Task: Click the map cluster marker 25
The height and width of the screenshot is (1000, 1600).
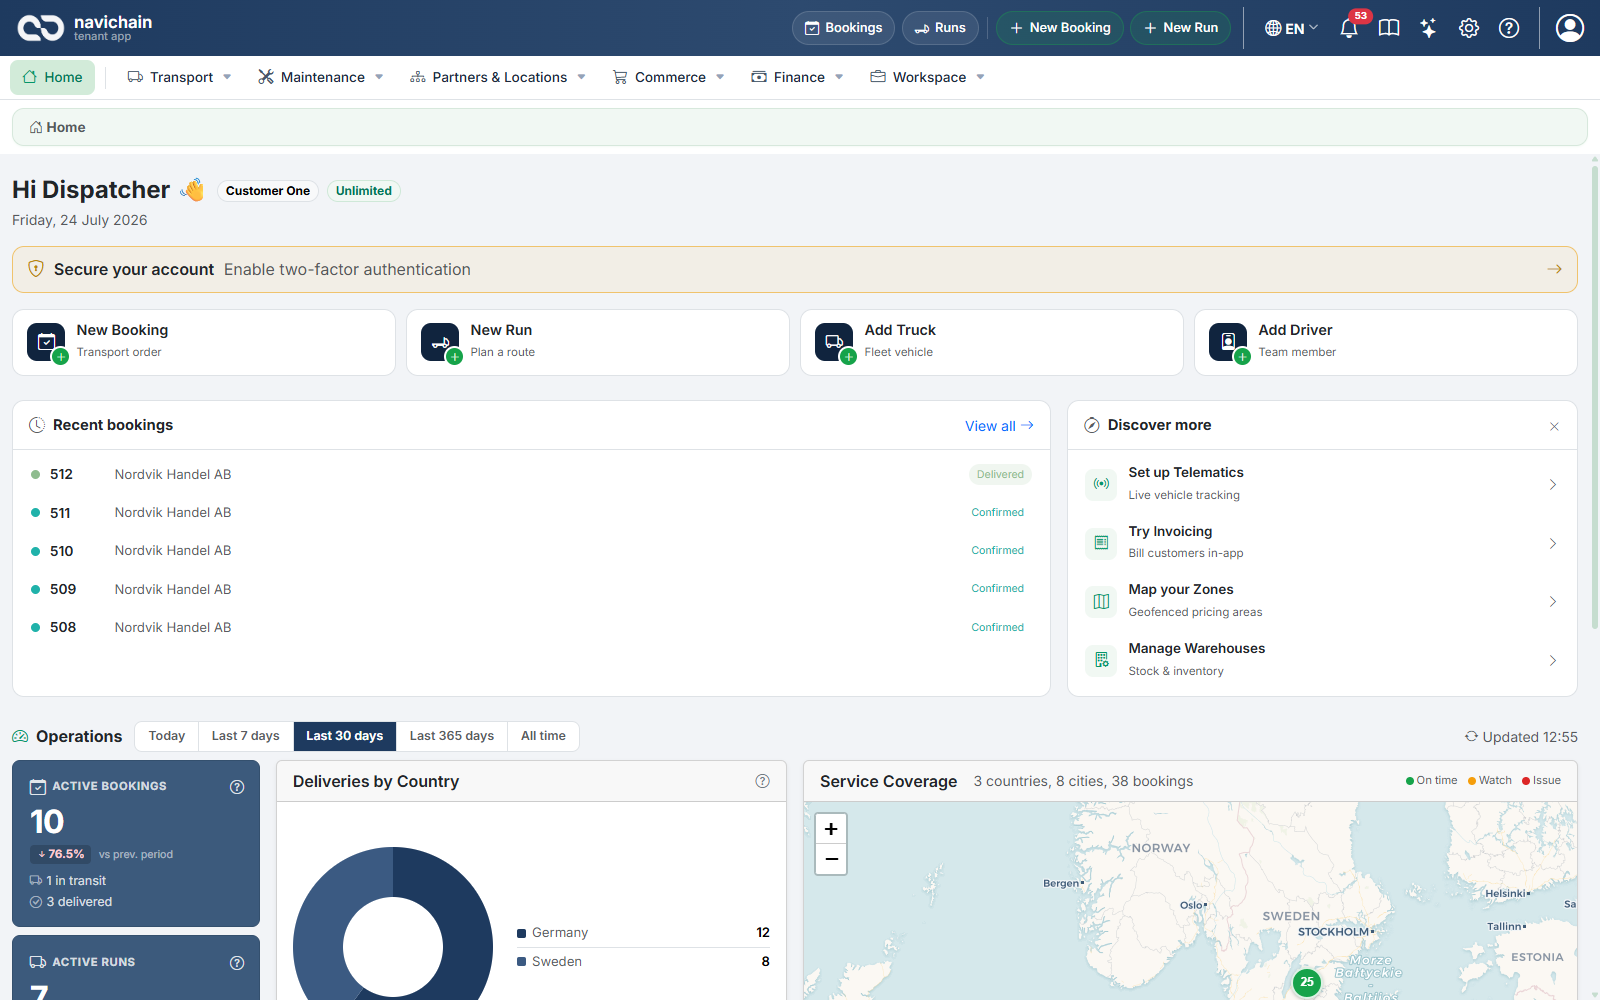Action: 1307,982
